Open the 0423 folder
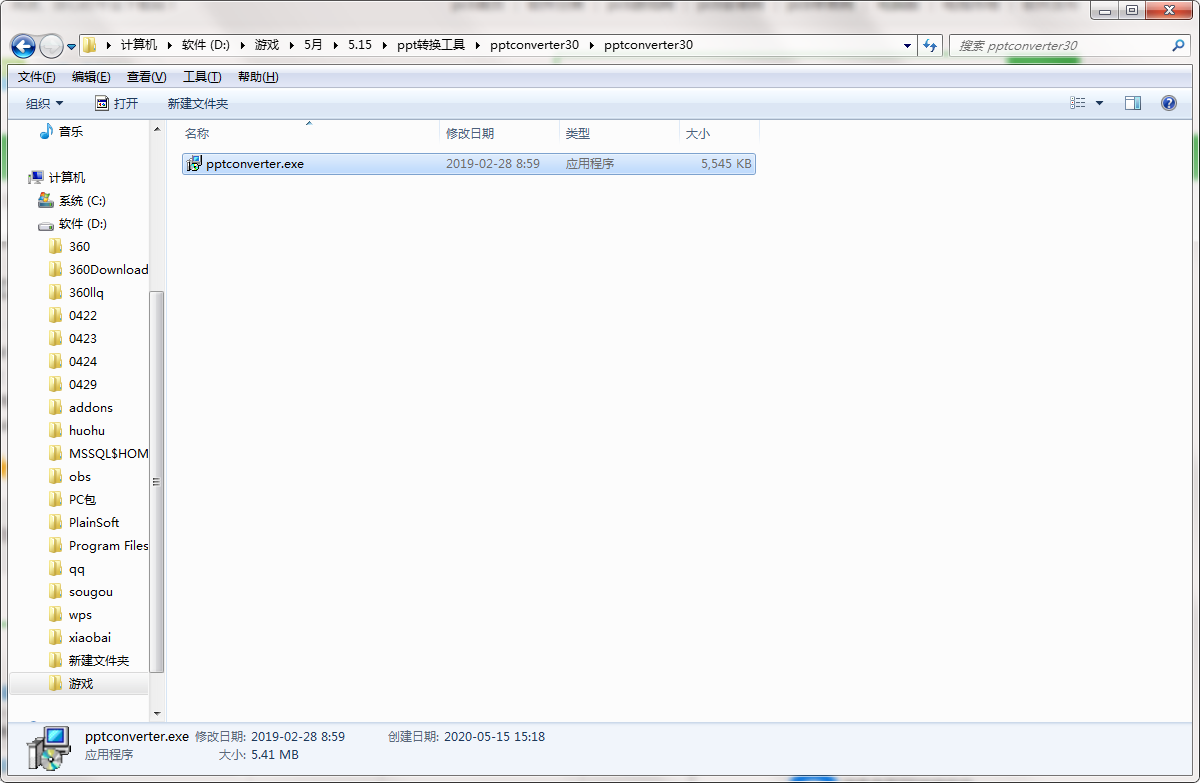This screenshot has width=1200, height=783. pyautogui.click(x=83, y=338)
